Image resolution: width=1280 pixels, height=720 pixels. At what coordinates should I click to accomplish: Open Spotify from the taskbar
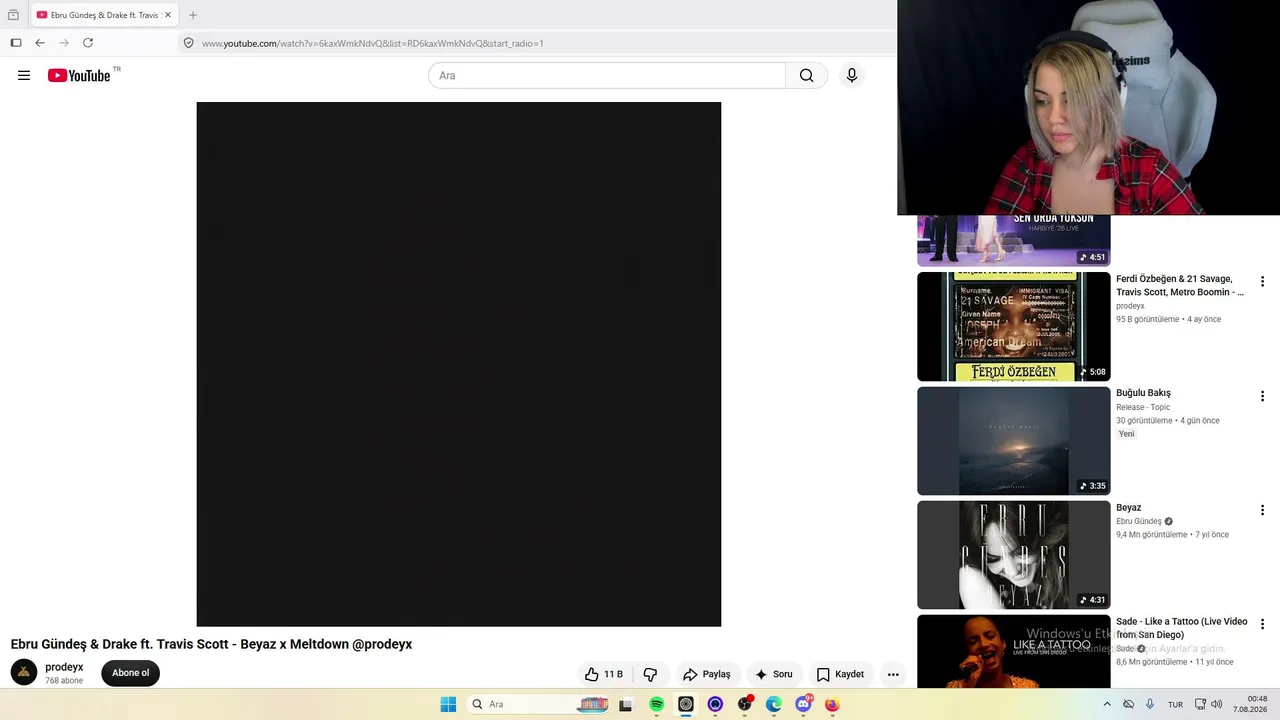[656, 704]
